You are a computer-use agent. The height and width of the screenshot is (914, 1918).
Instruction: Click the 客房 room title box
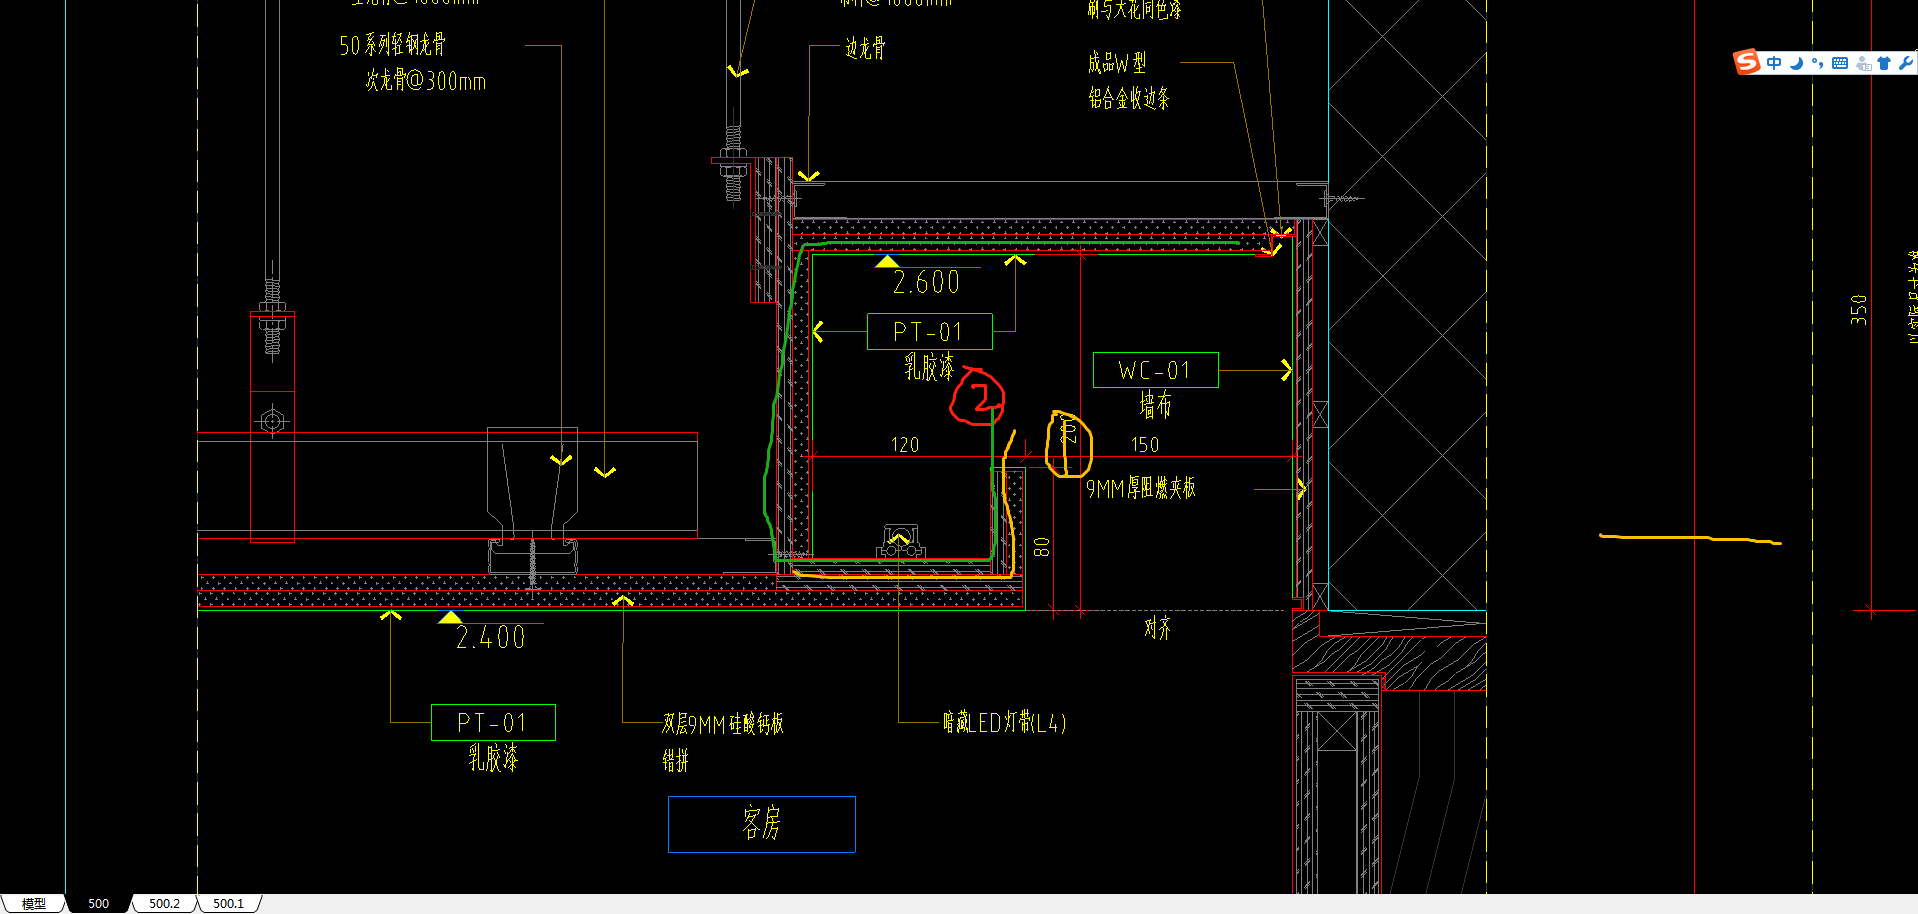tap(762, 824)
